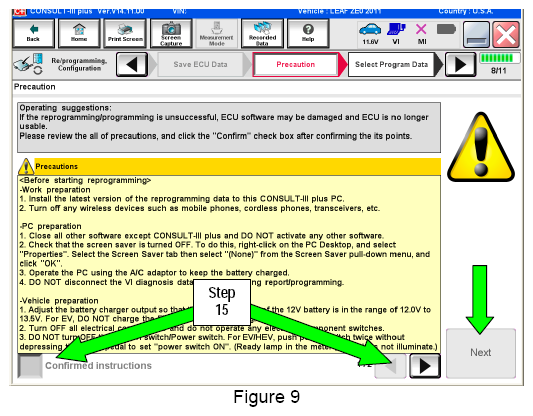Click the Precautions header warning icon
The width and height of the screenshot is (533, 416).
click(x=26, y=166)
